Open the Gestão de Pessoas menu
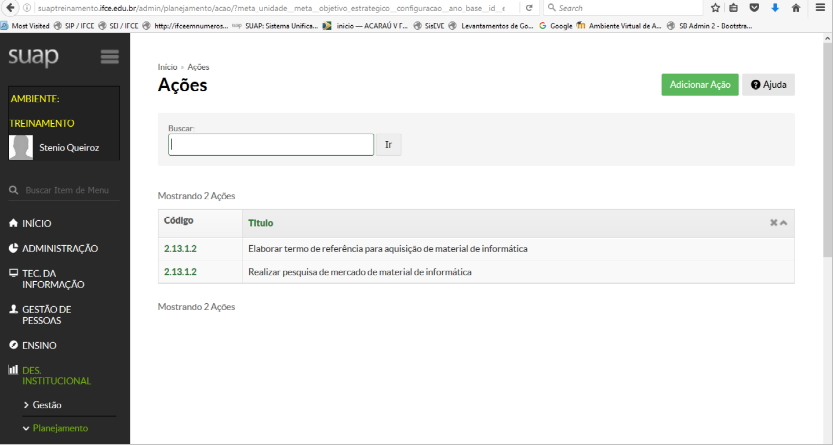 tap(45, 315)
